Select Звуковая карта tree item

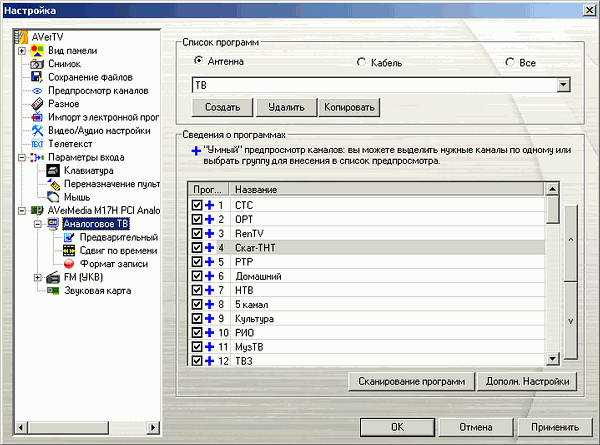coord(97,291)
